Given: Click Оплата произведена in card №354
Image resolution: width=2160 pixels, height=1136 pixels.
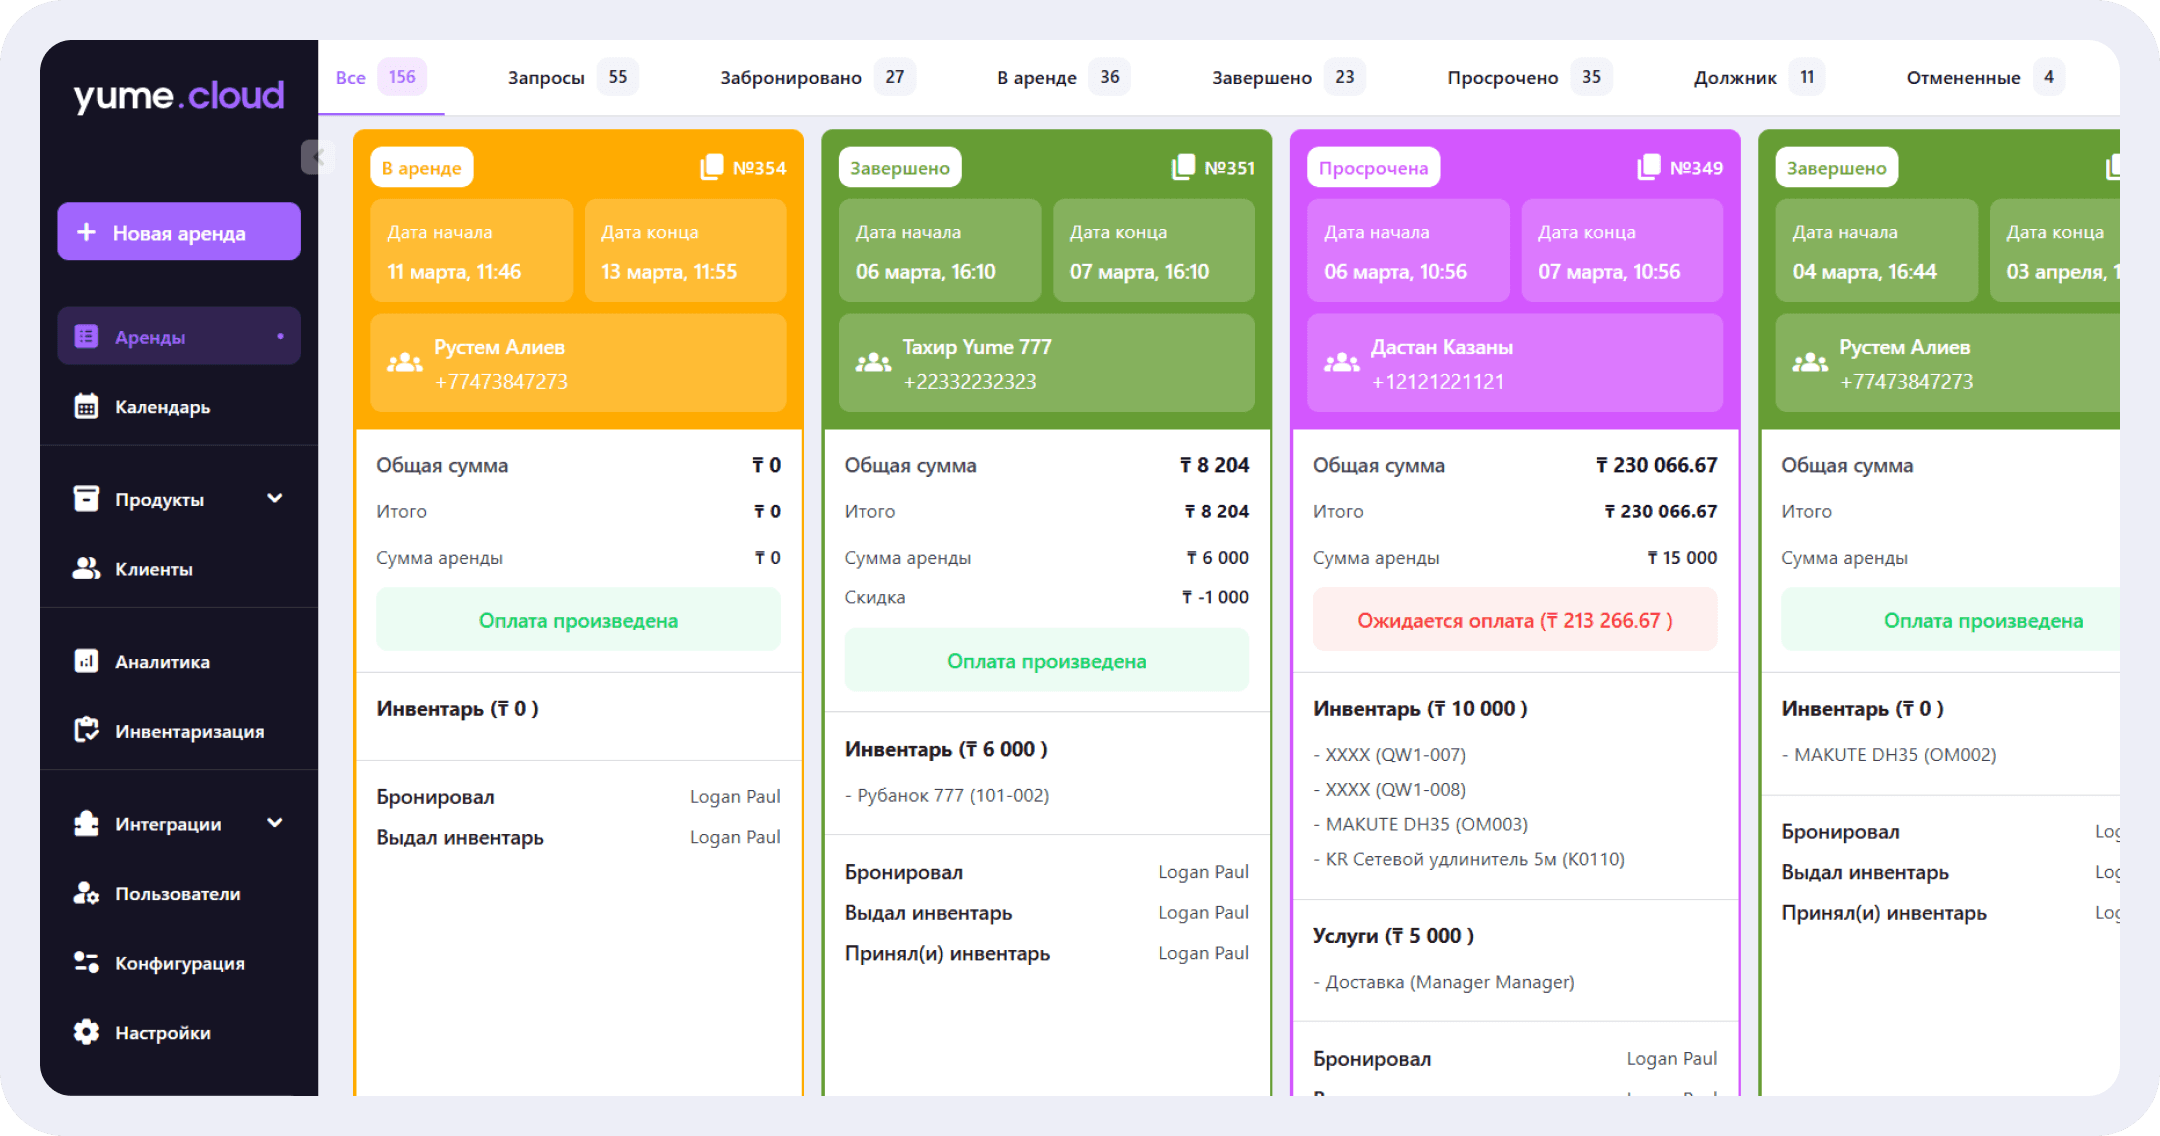Looking at the screenshot, I should point(578,620).
